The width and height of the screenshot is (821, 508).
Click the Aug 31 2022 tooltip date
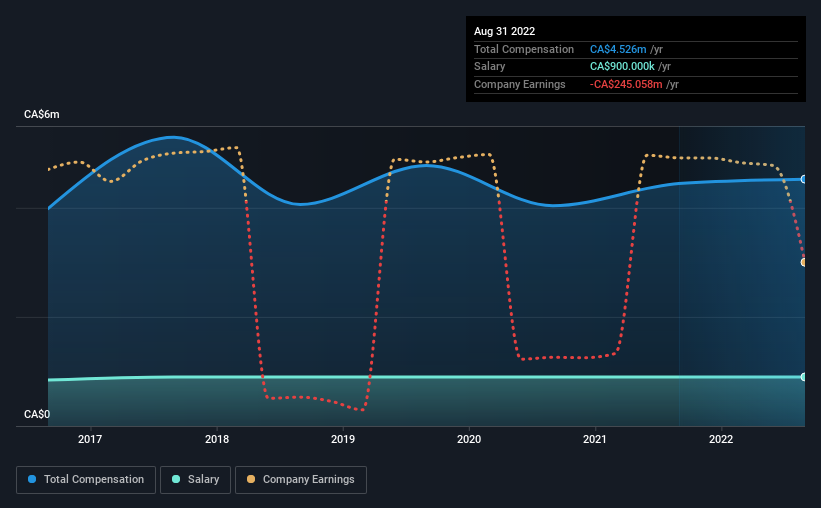(x=504, y=31)
